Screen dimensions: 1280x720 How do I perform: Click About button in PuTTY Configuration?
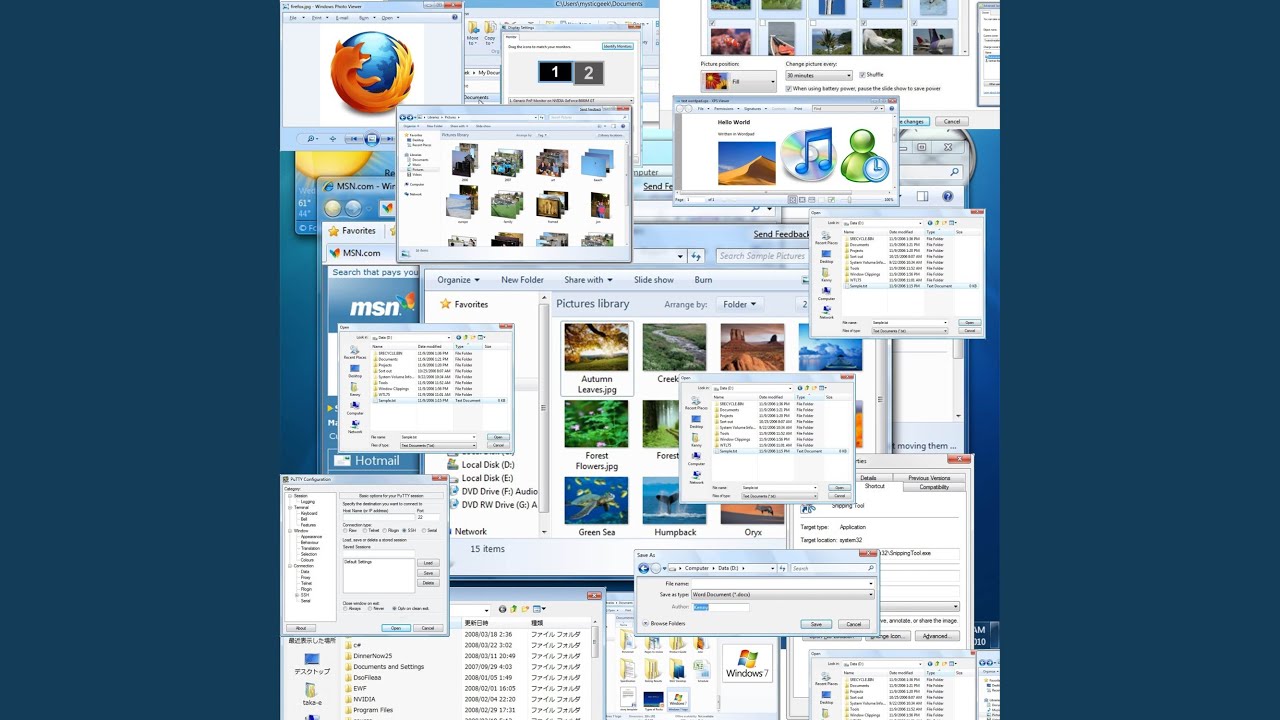point(299,628)
